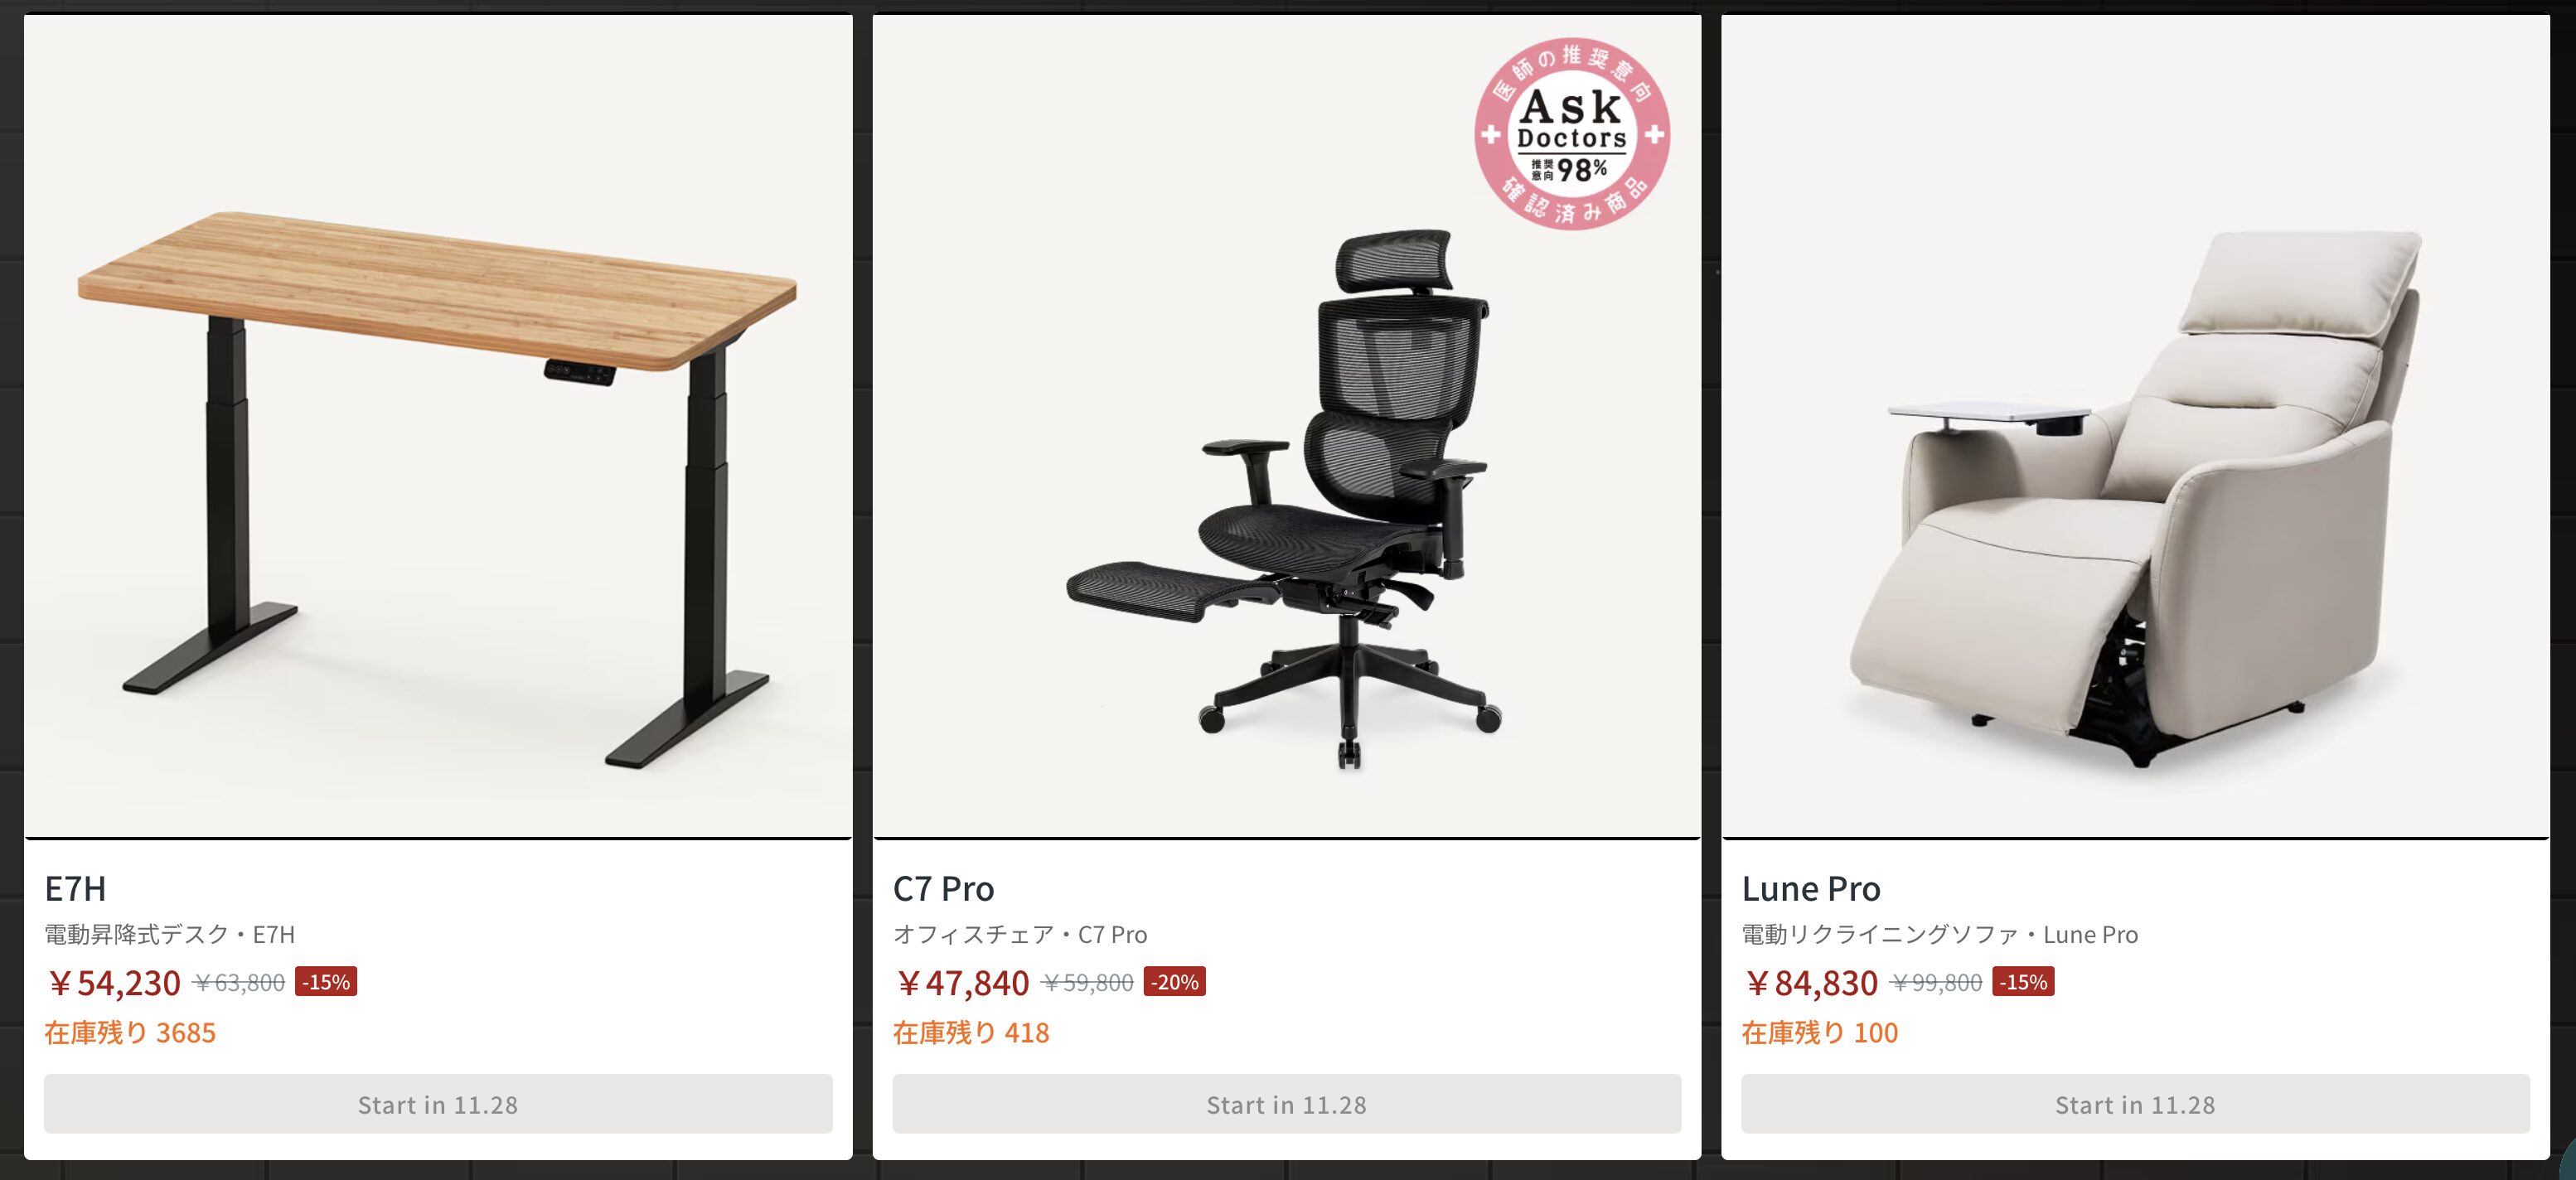Click the -20% discount tag on C7 Pro
The height and width of the screenshot is (1180, 2576).
point(1174,982)
